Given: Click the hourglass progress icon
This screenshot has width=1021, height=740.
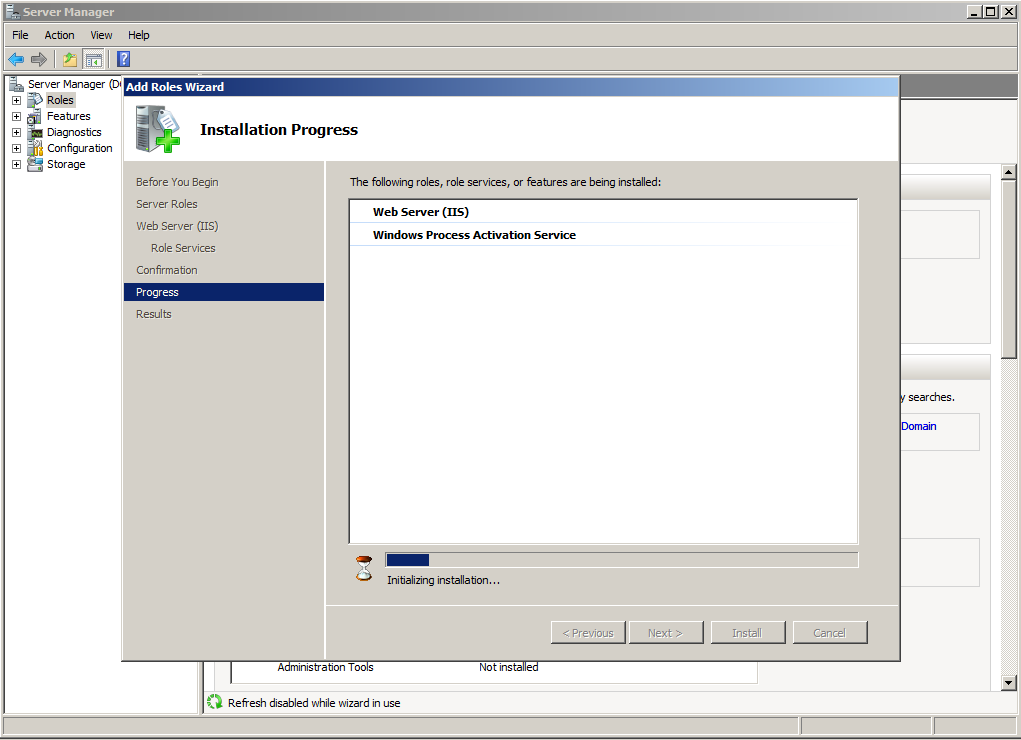Looking at the screenshot, I should pyautogui.click(x=364, y=568).
